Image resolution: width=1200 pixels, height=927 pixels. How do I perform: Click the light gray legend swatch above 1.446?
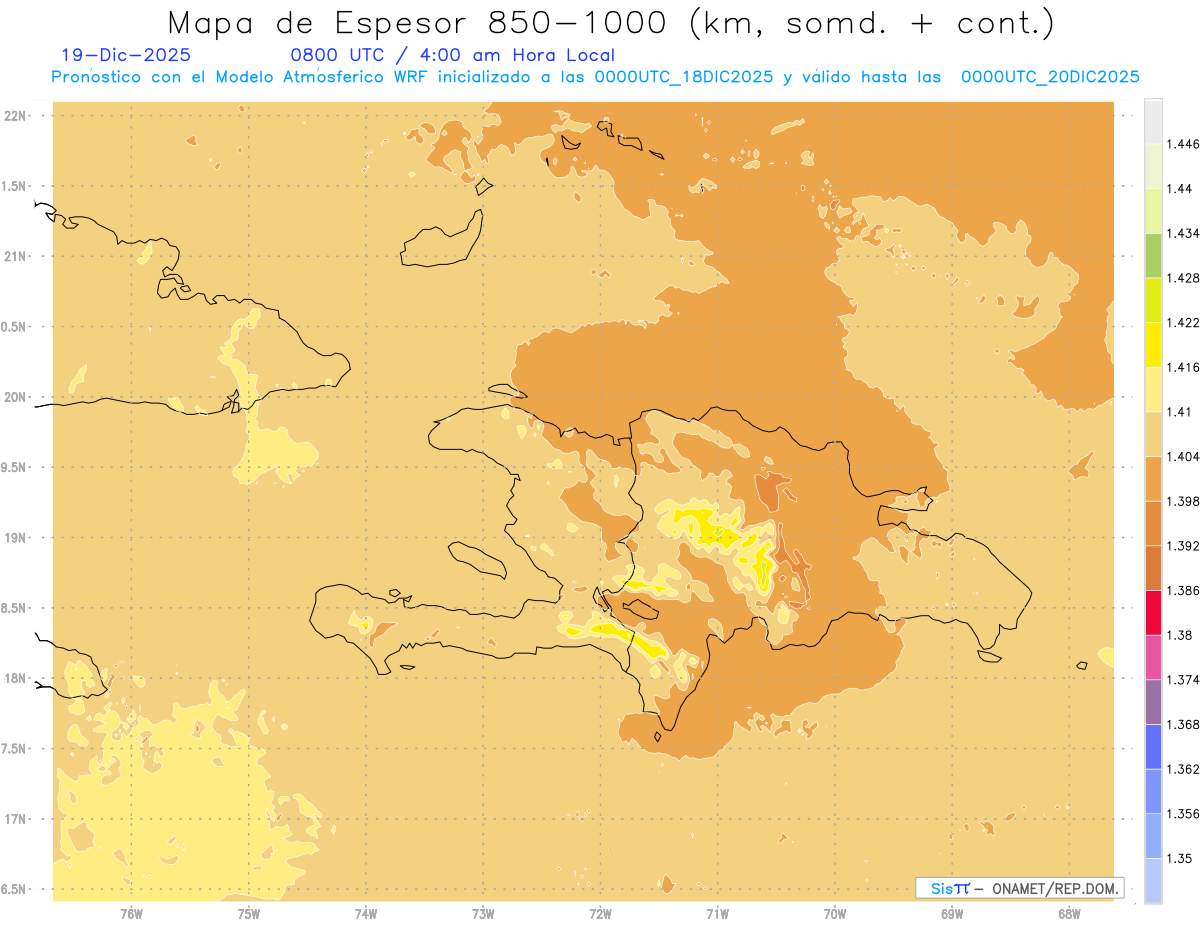click(x=1153, y=122)
